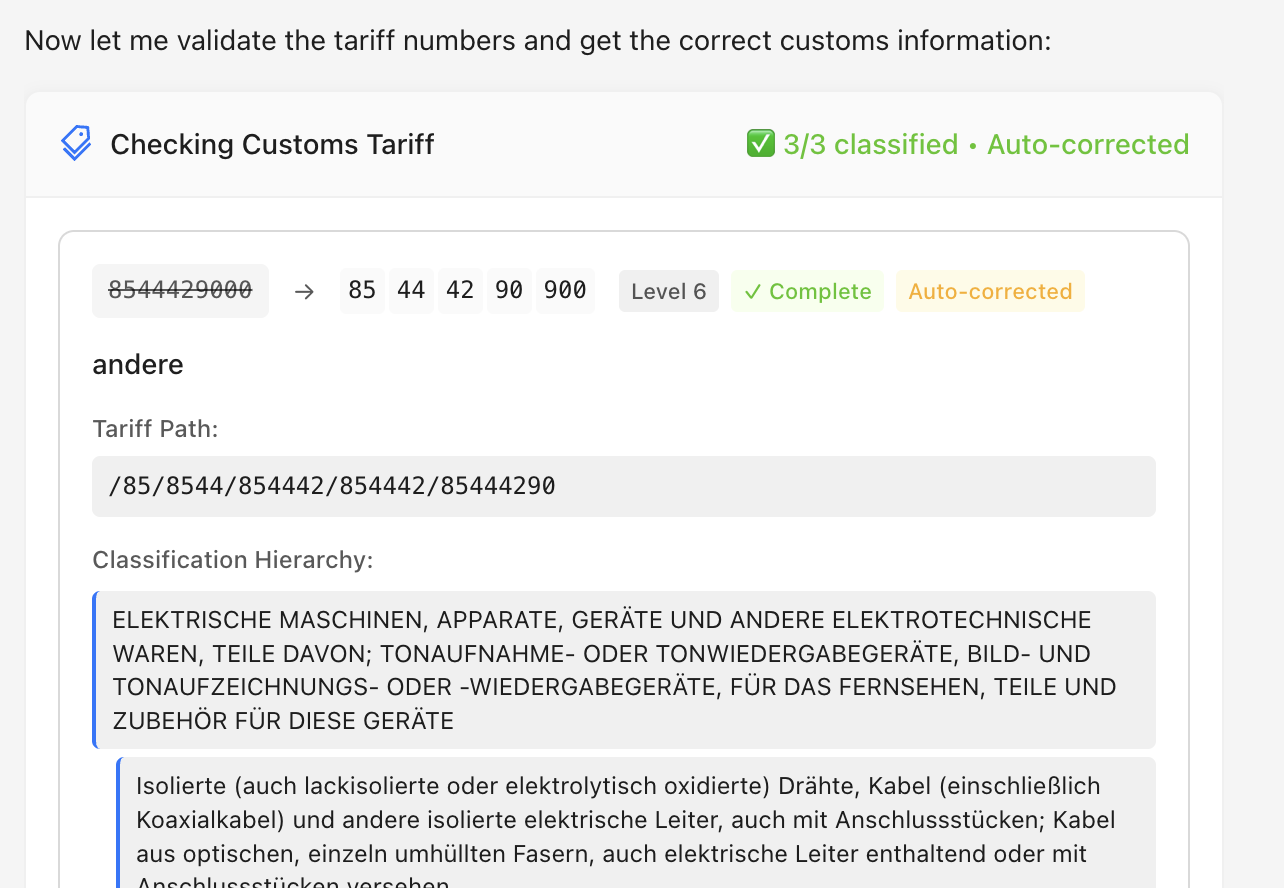Select the tariff segment chip 85

[x=362, y=290]
